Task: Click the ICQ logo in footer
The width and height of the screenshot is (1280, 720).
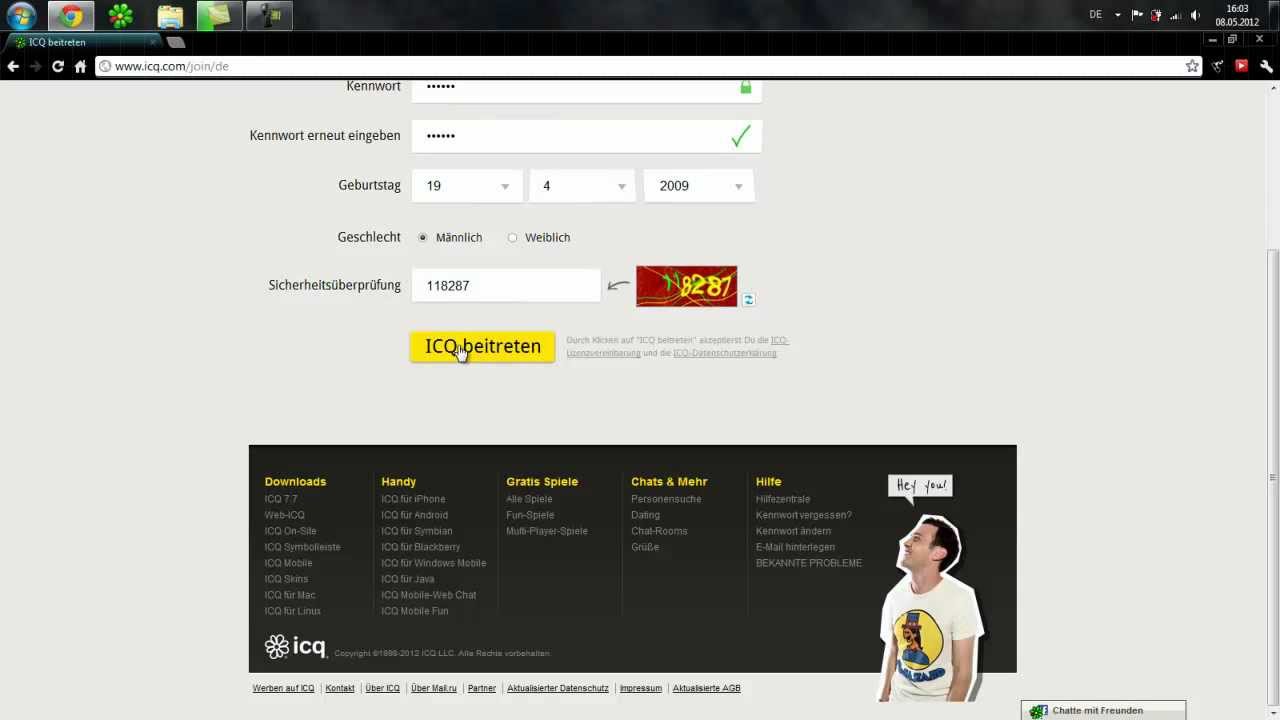Action: coord(295,647)
